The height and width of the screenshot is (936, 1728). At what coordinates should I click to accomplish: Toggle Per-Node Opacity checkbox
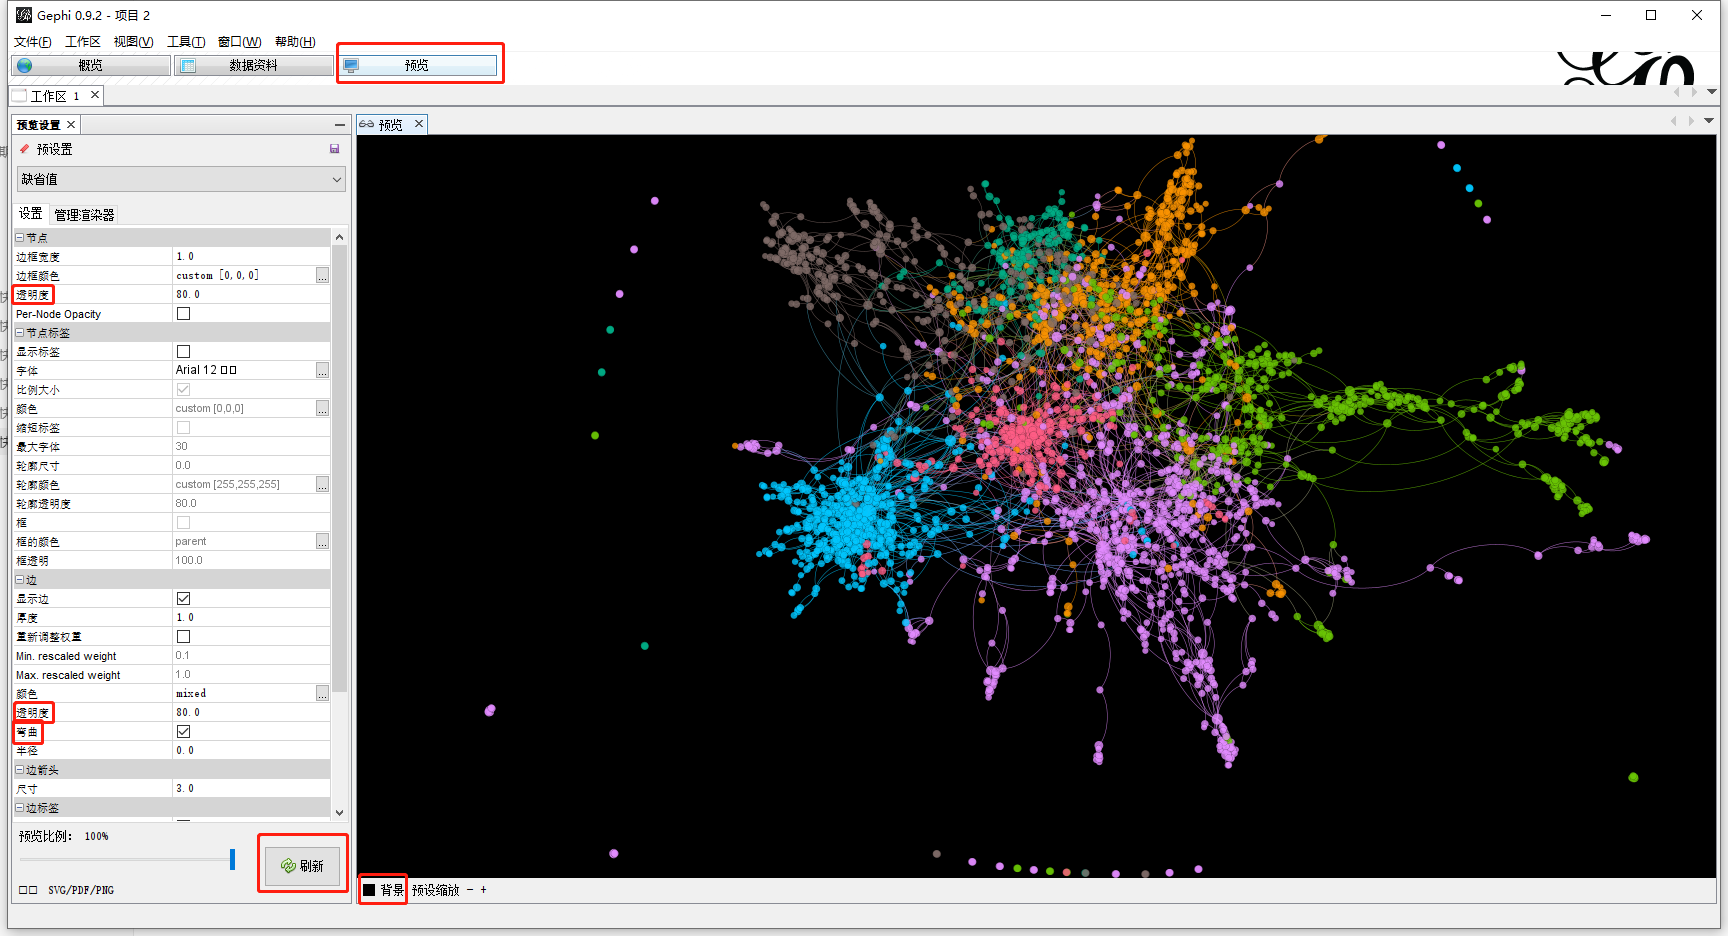click(183, 313)
